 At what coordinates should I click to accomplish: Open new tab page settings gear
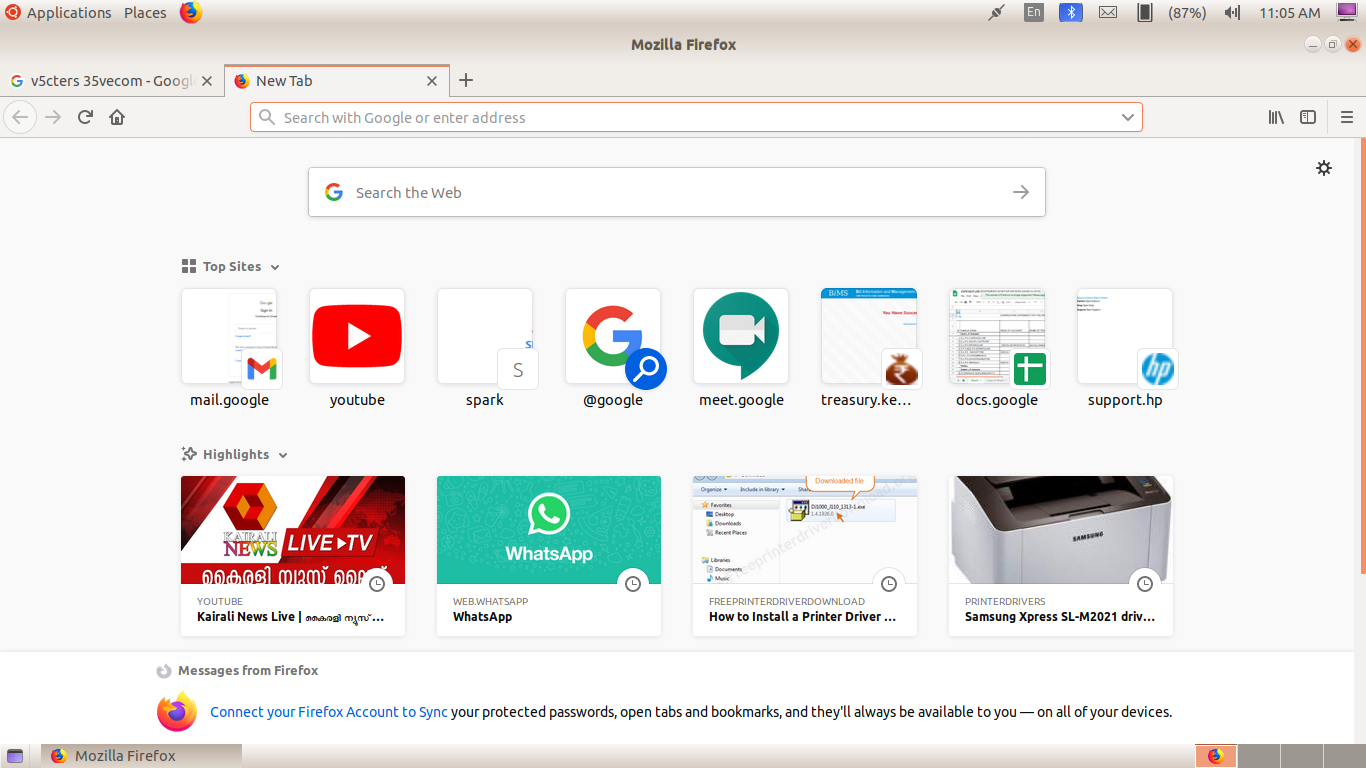[x=1323, y=168]
